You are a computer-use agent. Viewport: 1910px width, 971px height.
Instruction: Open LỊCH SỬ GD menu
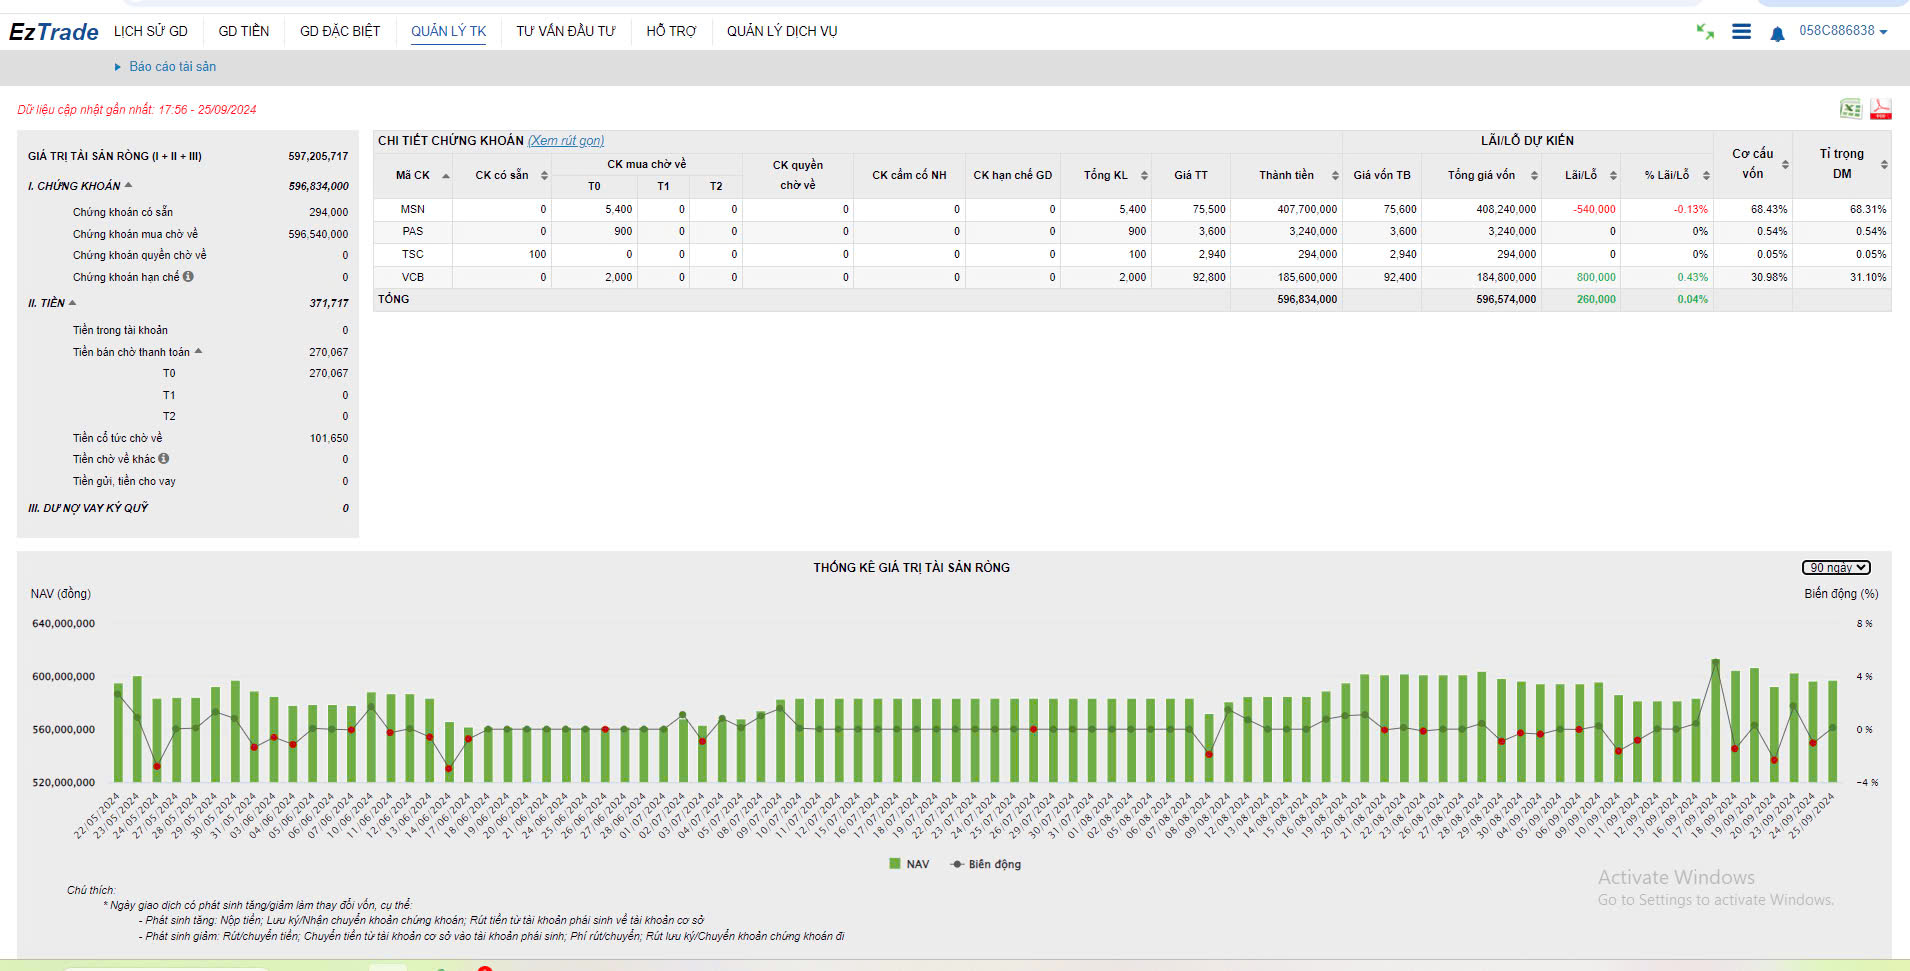click(x=151, y=31)
